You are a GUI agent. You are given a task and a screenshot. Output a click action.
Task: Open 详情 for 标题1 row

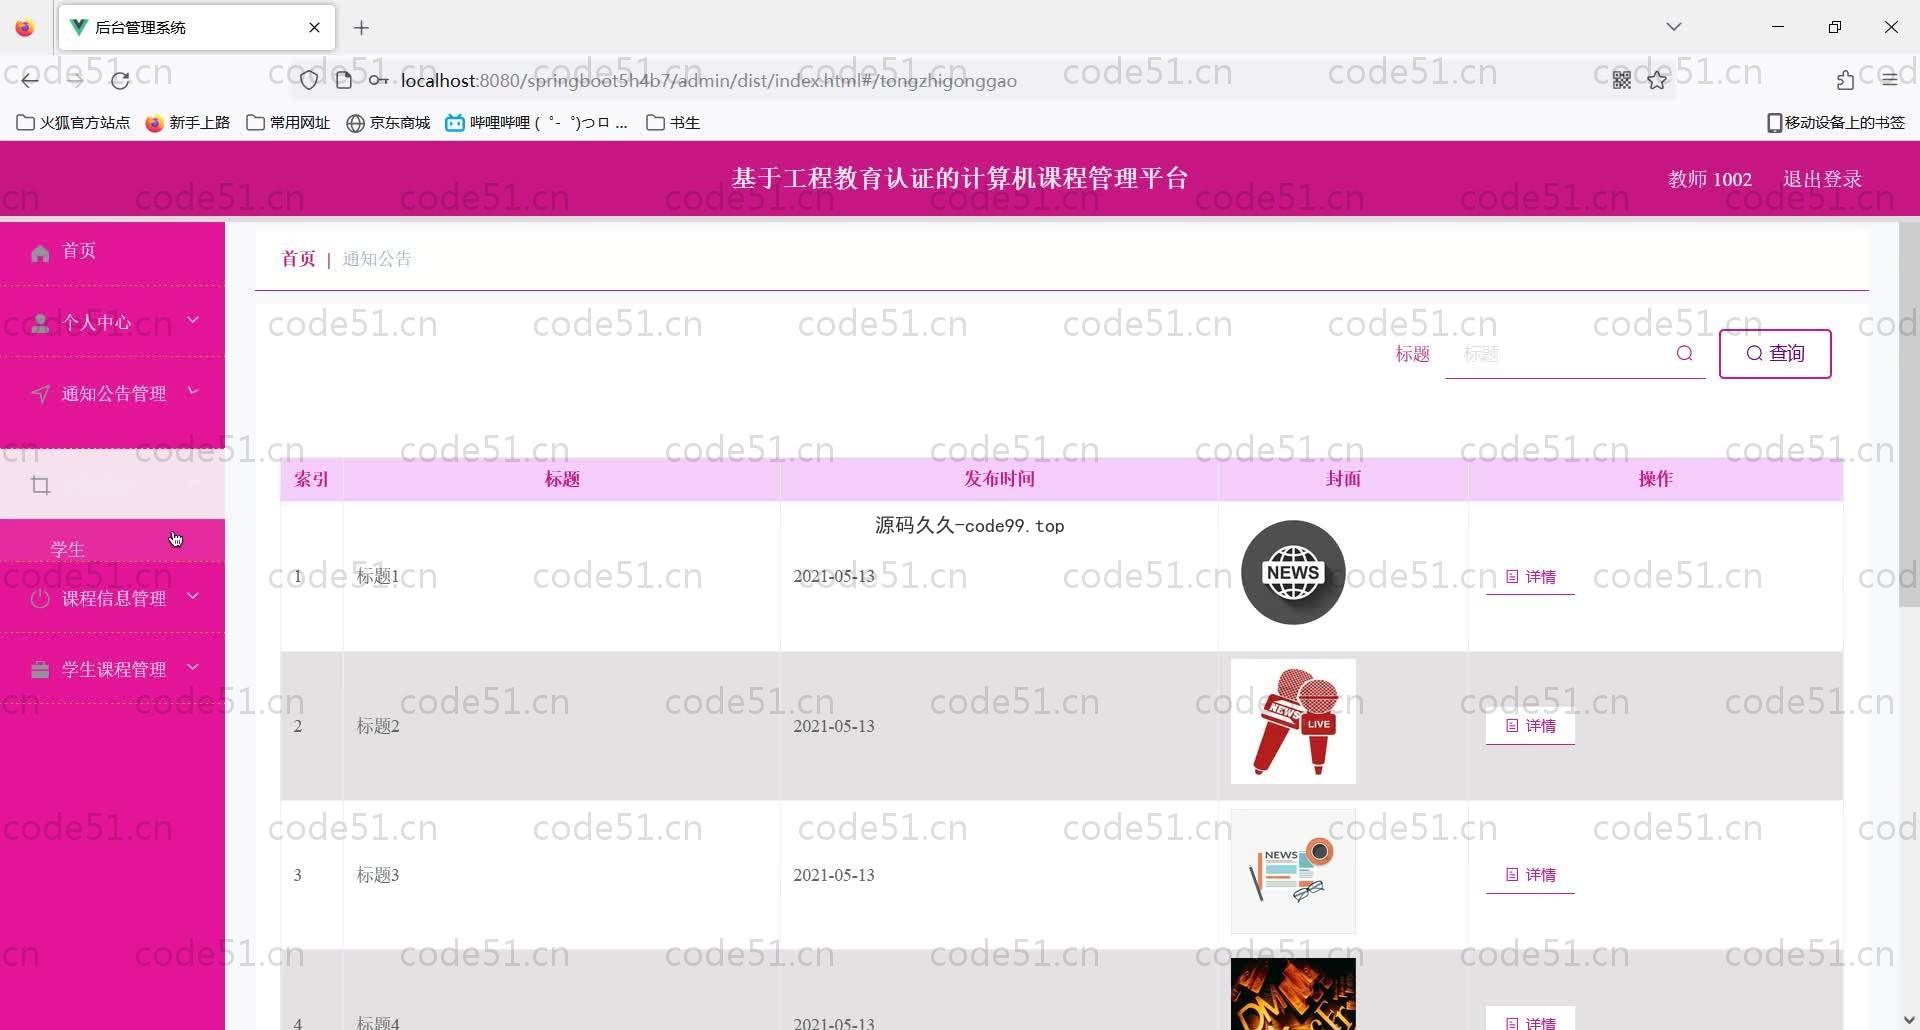click(x=1530, y=577)
